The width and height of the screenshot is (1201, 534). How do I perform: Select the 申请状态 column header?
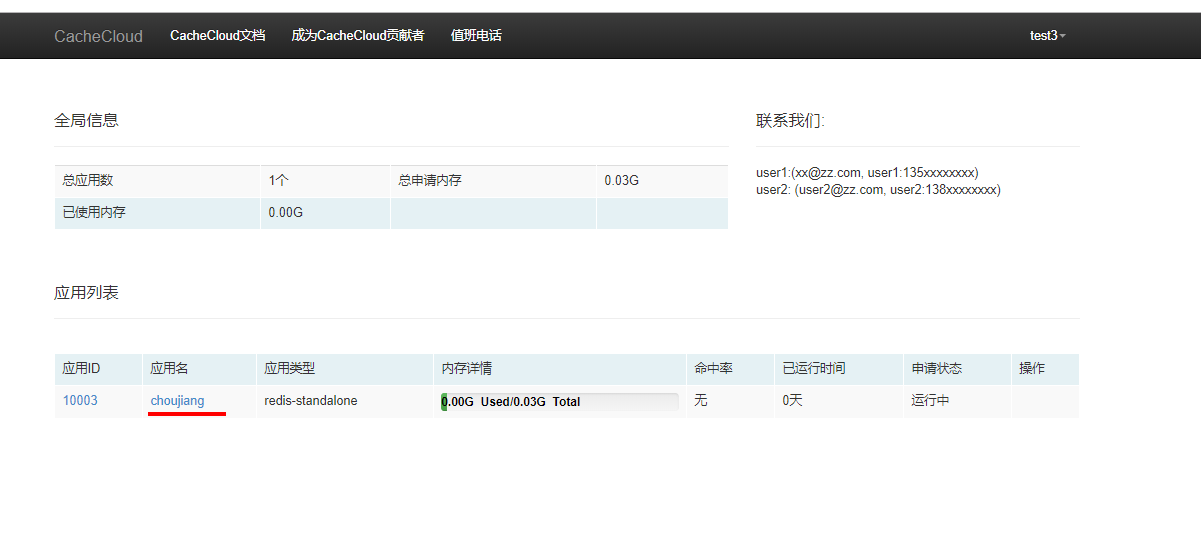957,369
